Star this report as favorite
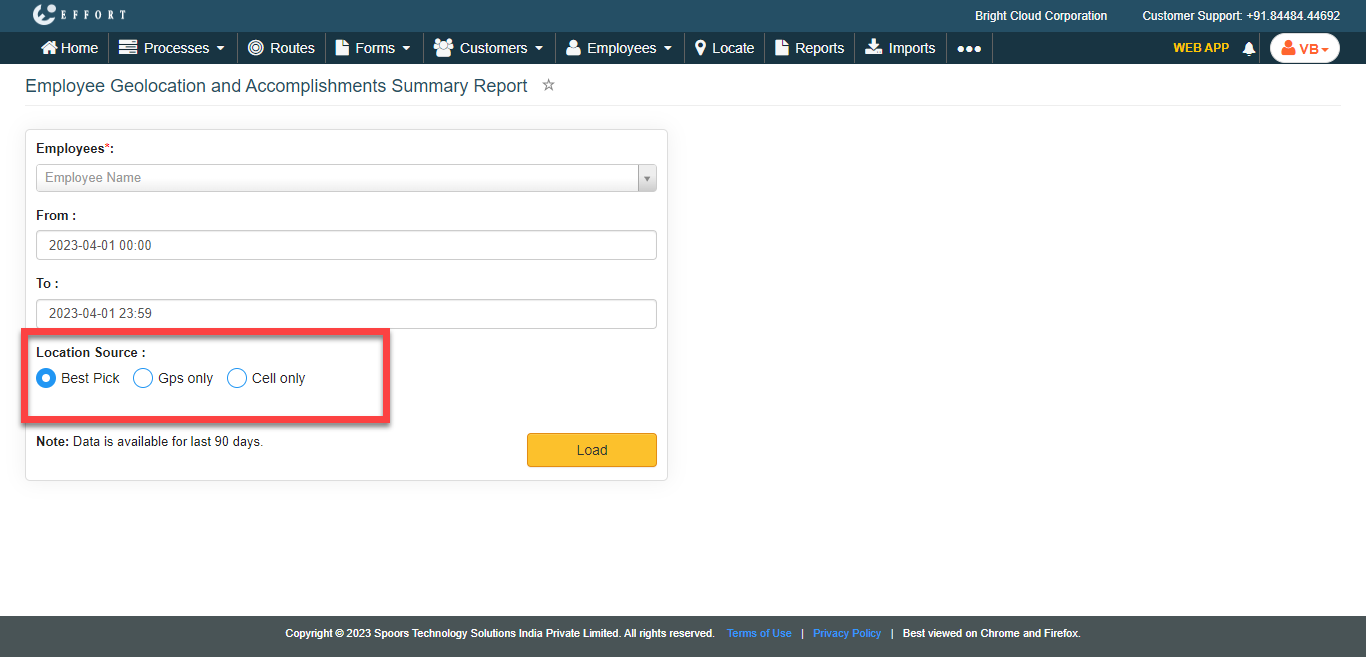1366x657 pixels. [548, 85]
